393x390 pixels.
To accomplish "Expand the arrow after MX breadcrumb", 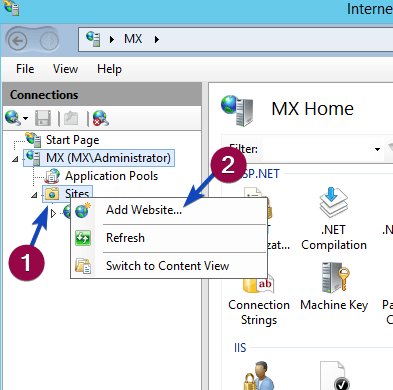I will 156,40.
